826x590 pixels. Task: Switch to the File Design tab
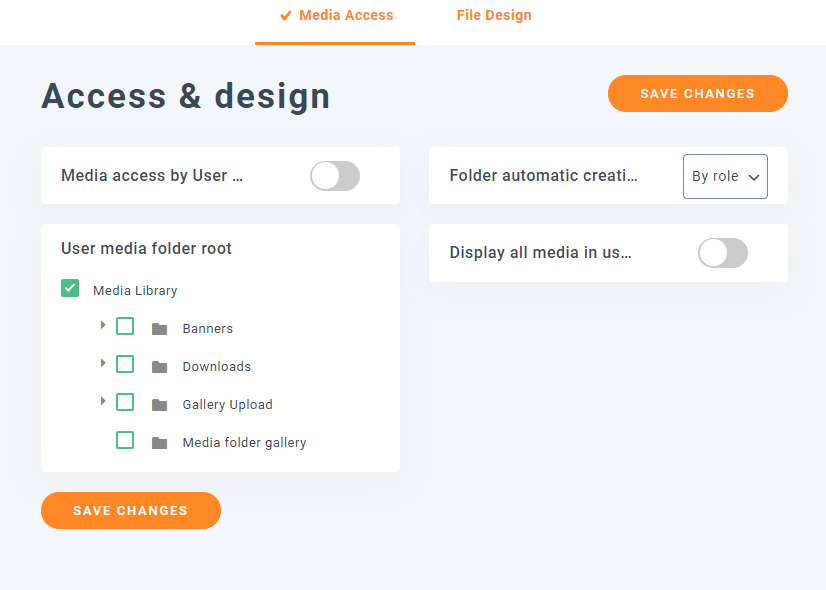pyautogui.click(x=494, y=16)
